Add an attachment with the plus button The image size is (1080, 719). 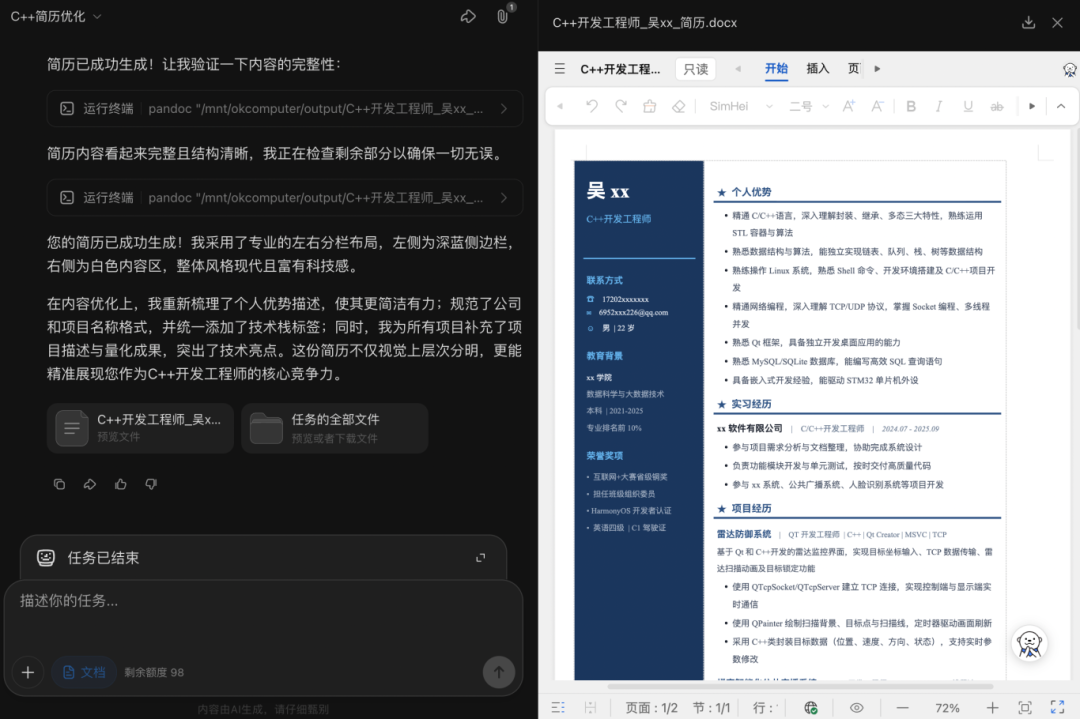(28, 672)
